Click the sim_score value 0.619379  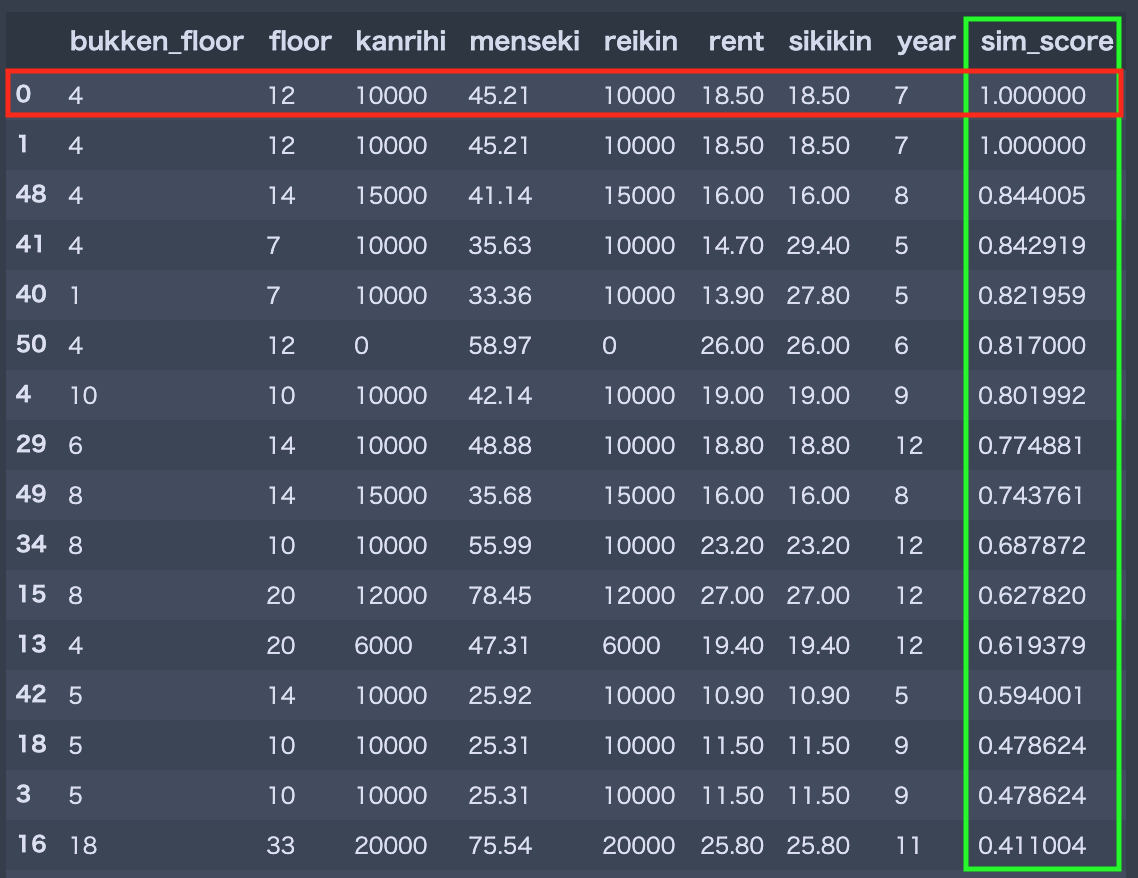click(x=1031, y=645)
